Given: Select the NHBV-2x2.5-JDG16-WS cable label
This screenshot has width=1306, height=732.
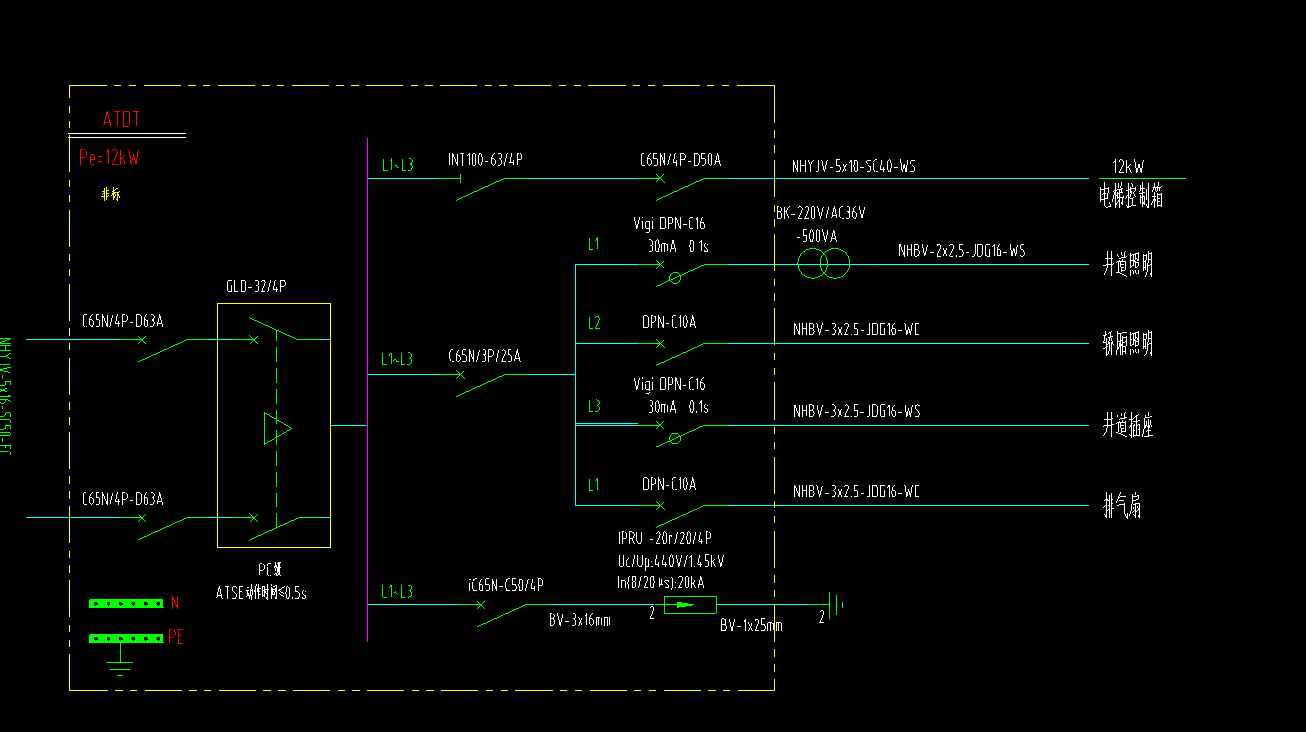Looking at the screenshot, I should [961, 251].
